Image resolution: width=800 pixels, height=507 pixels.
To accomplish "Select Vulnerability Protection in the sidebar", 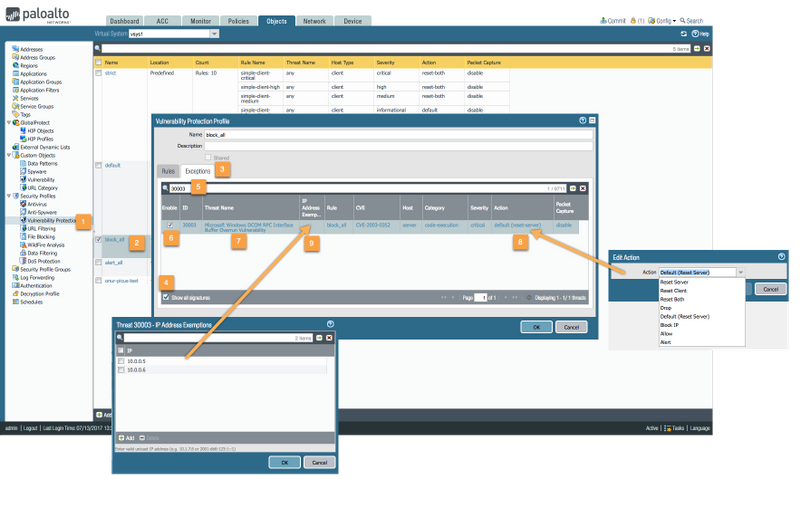I will click(51, 220).
